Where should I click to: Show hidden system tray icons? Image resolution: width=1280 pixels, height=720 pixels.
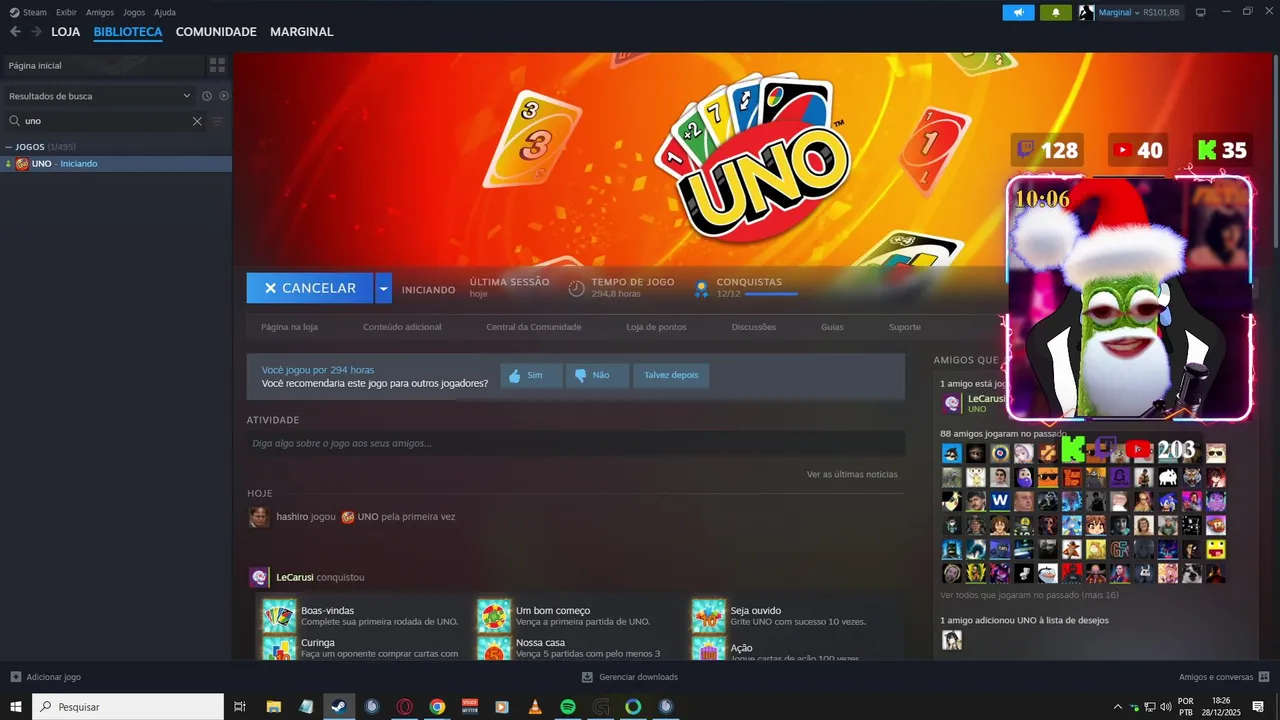pyautogui.click(x=1118, y=707)
